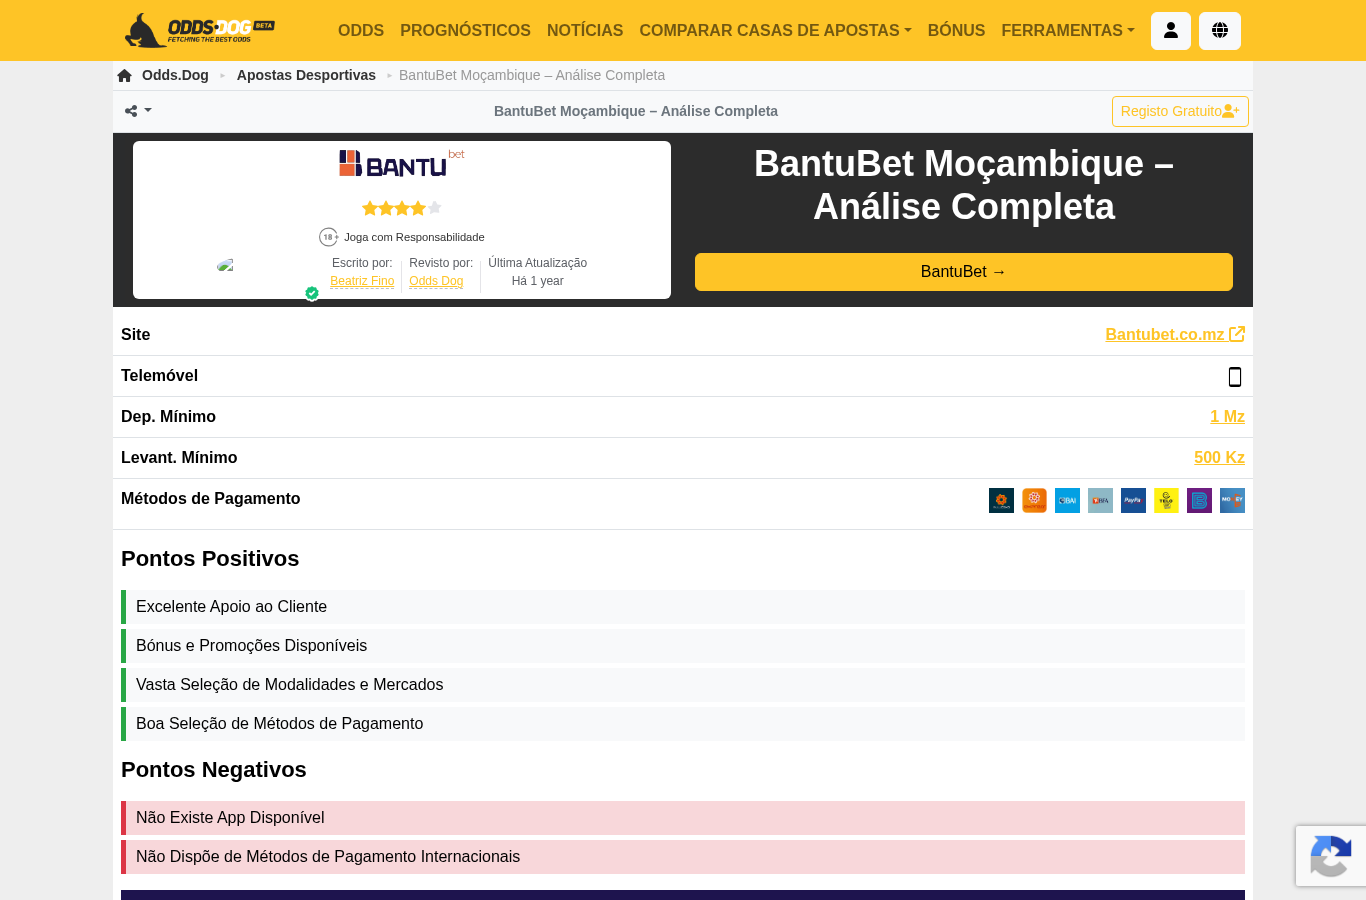Click the star rating on BantuBet card
This screenshot has width=1366, height=900.
pos(402,208)
